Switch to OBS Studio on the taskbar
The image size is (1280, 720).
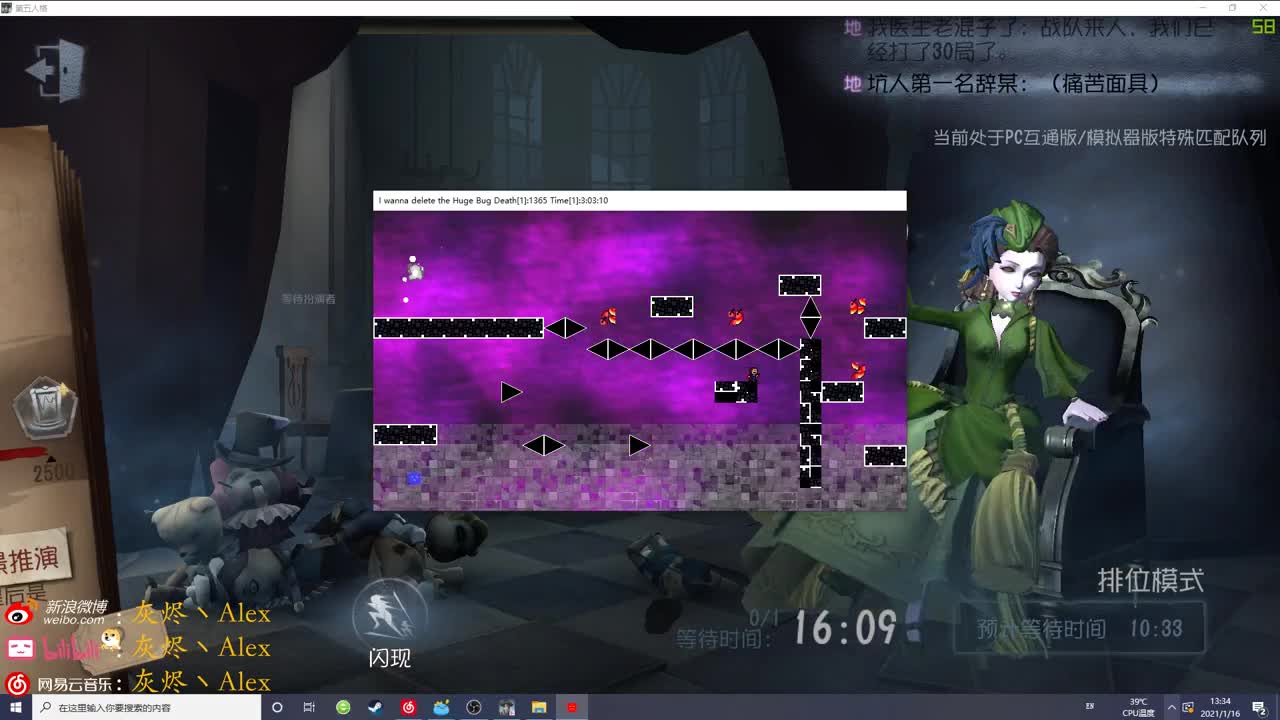pos(474,707)
